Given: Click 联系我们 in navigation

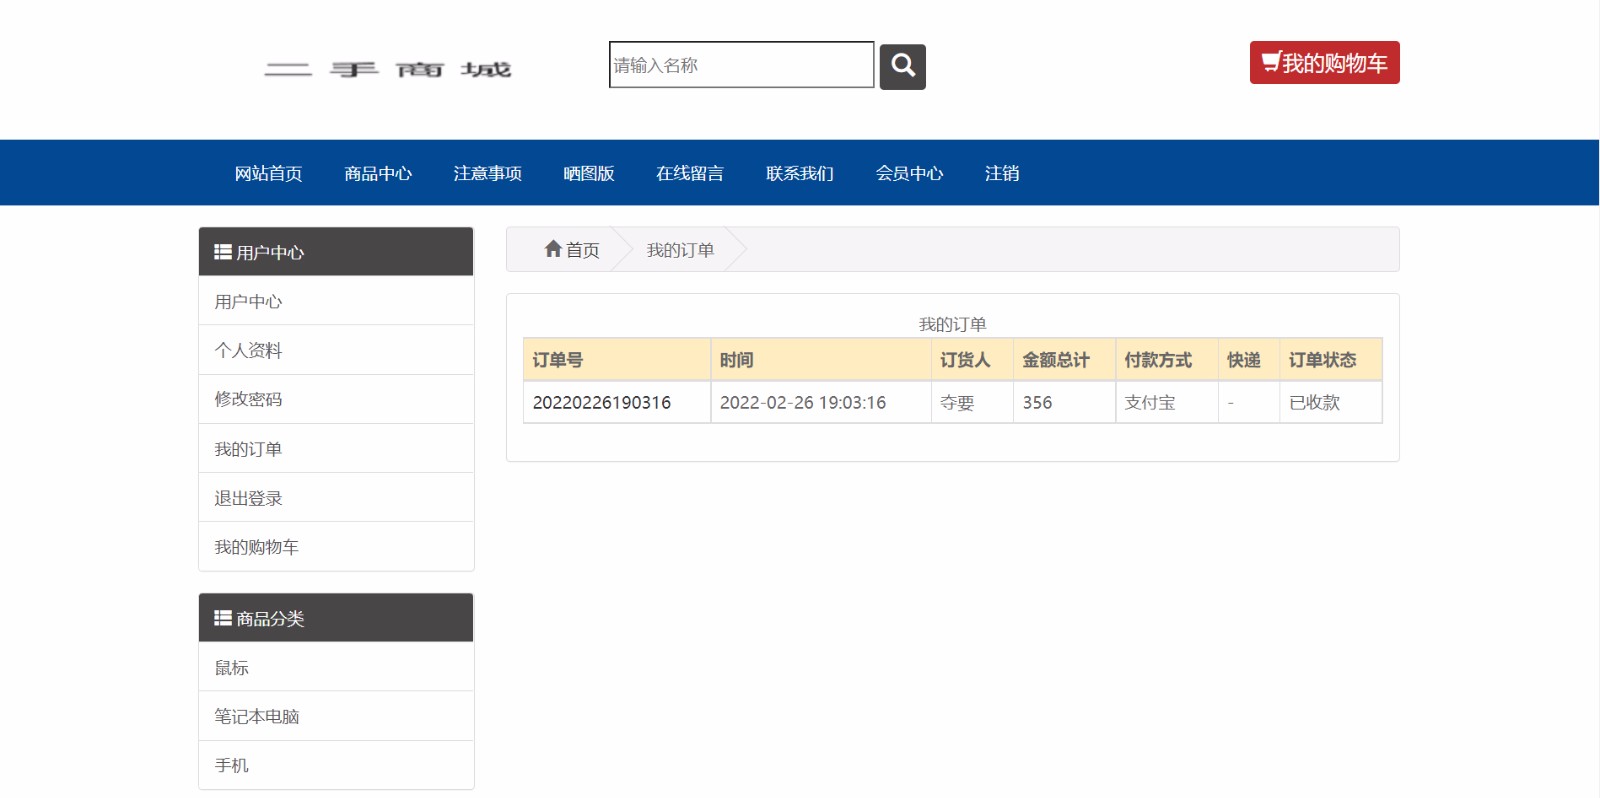Looking at the screenshot, I should pyautogui.click(x=799, y=173).
